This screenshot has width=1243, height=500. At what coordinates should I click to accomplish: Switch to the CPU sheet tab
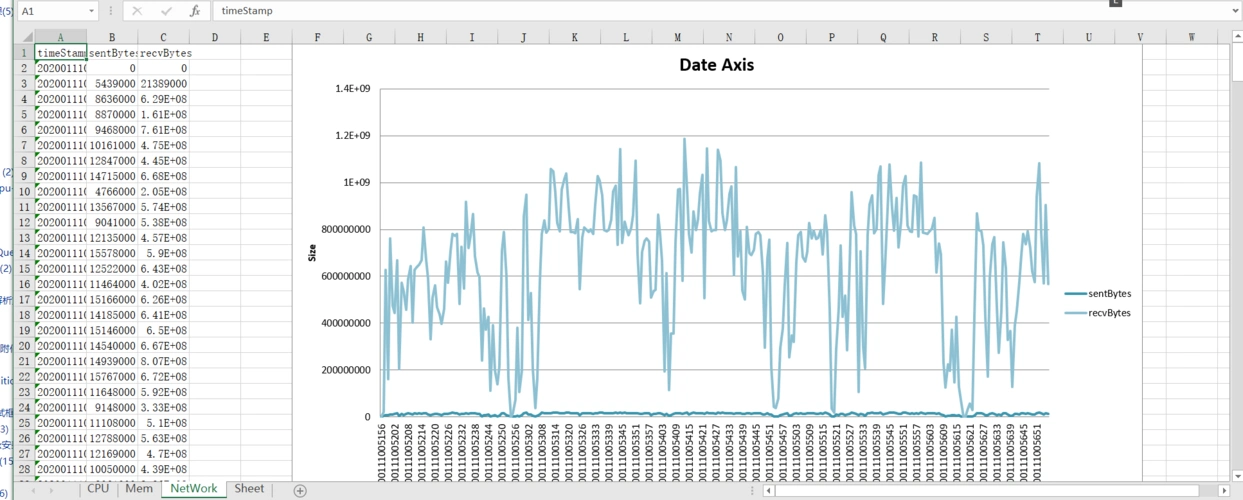tap(98, 489)
